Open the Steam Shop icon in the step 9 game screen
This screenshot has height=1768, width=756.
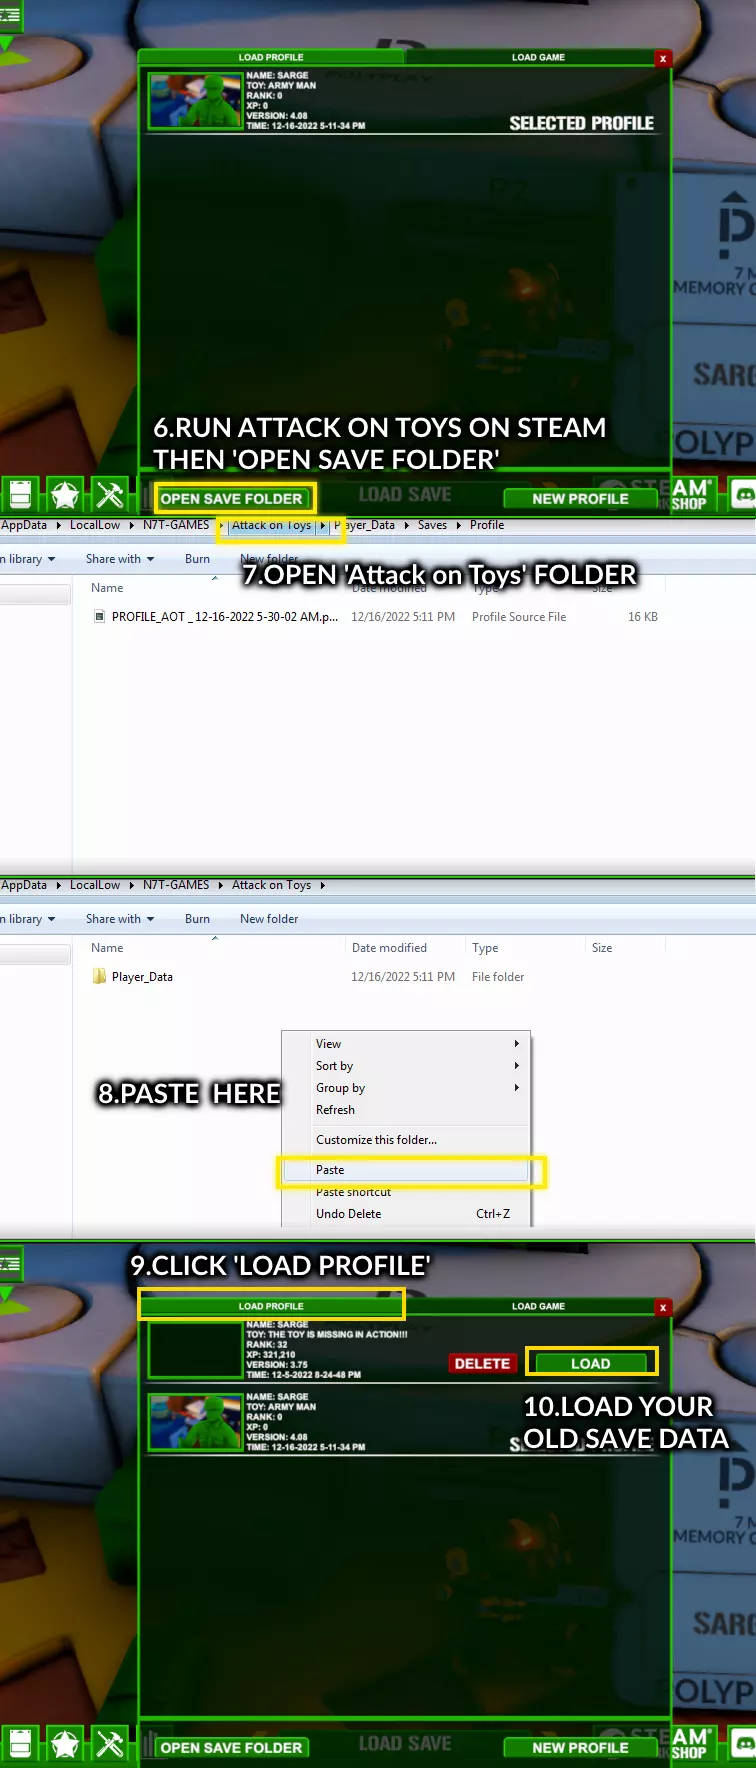[x=691, y=1743]
